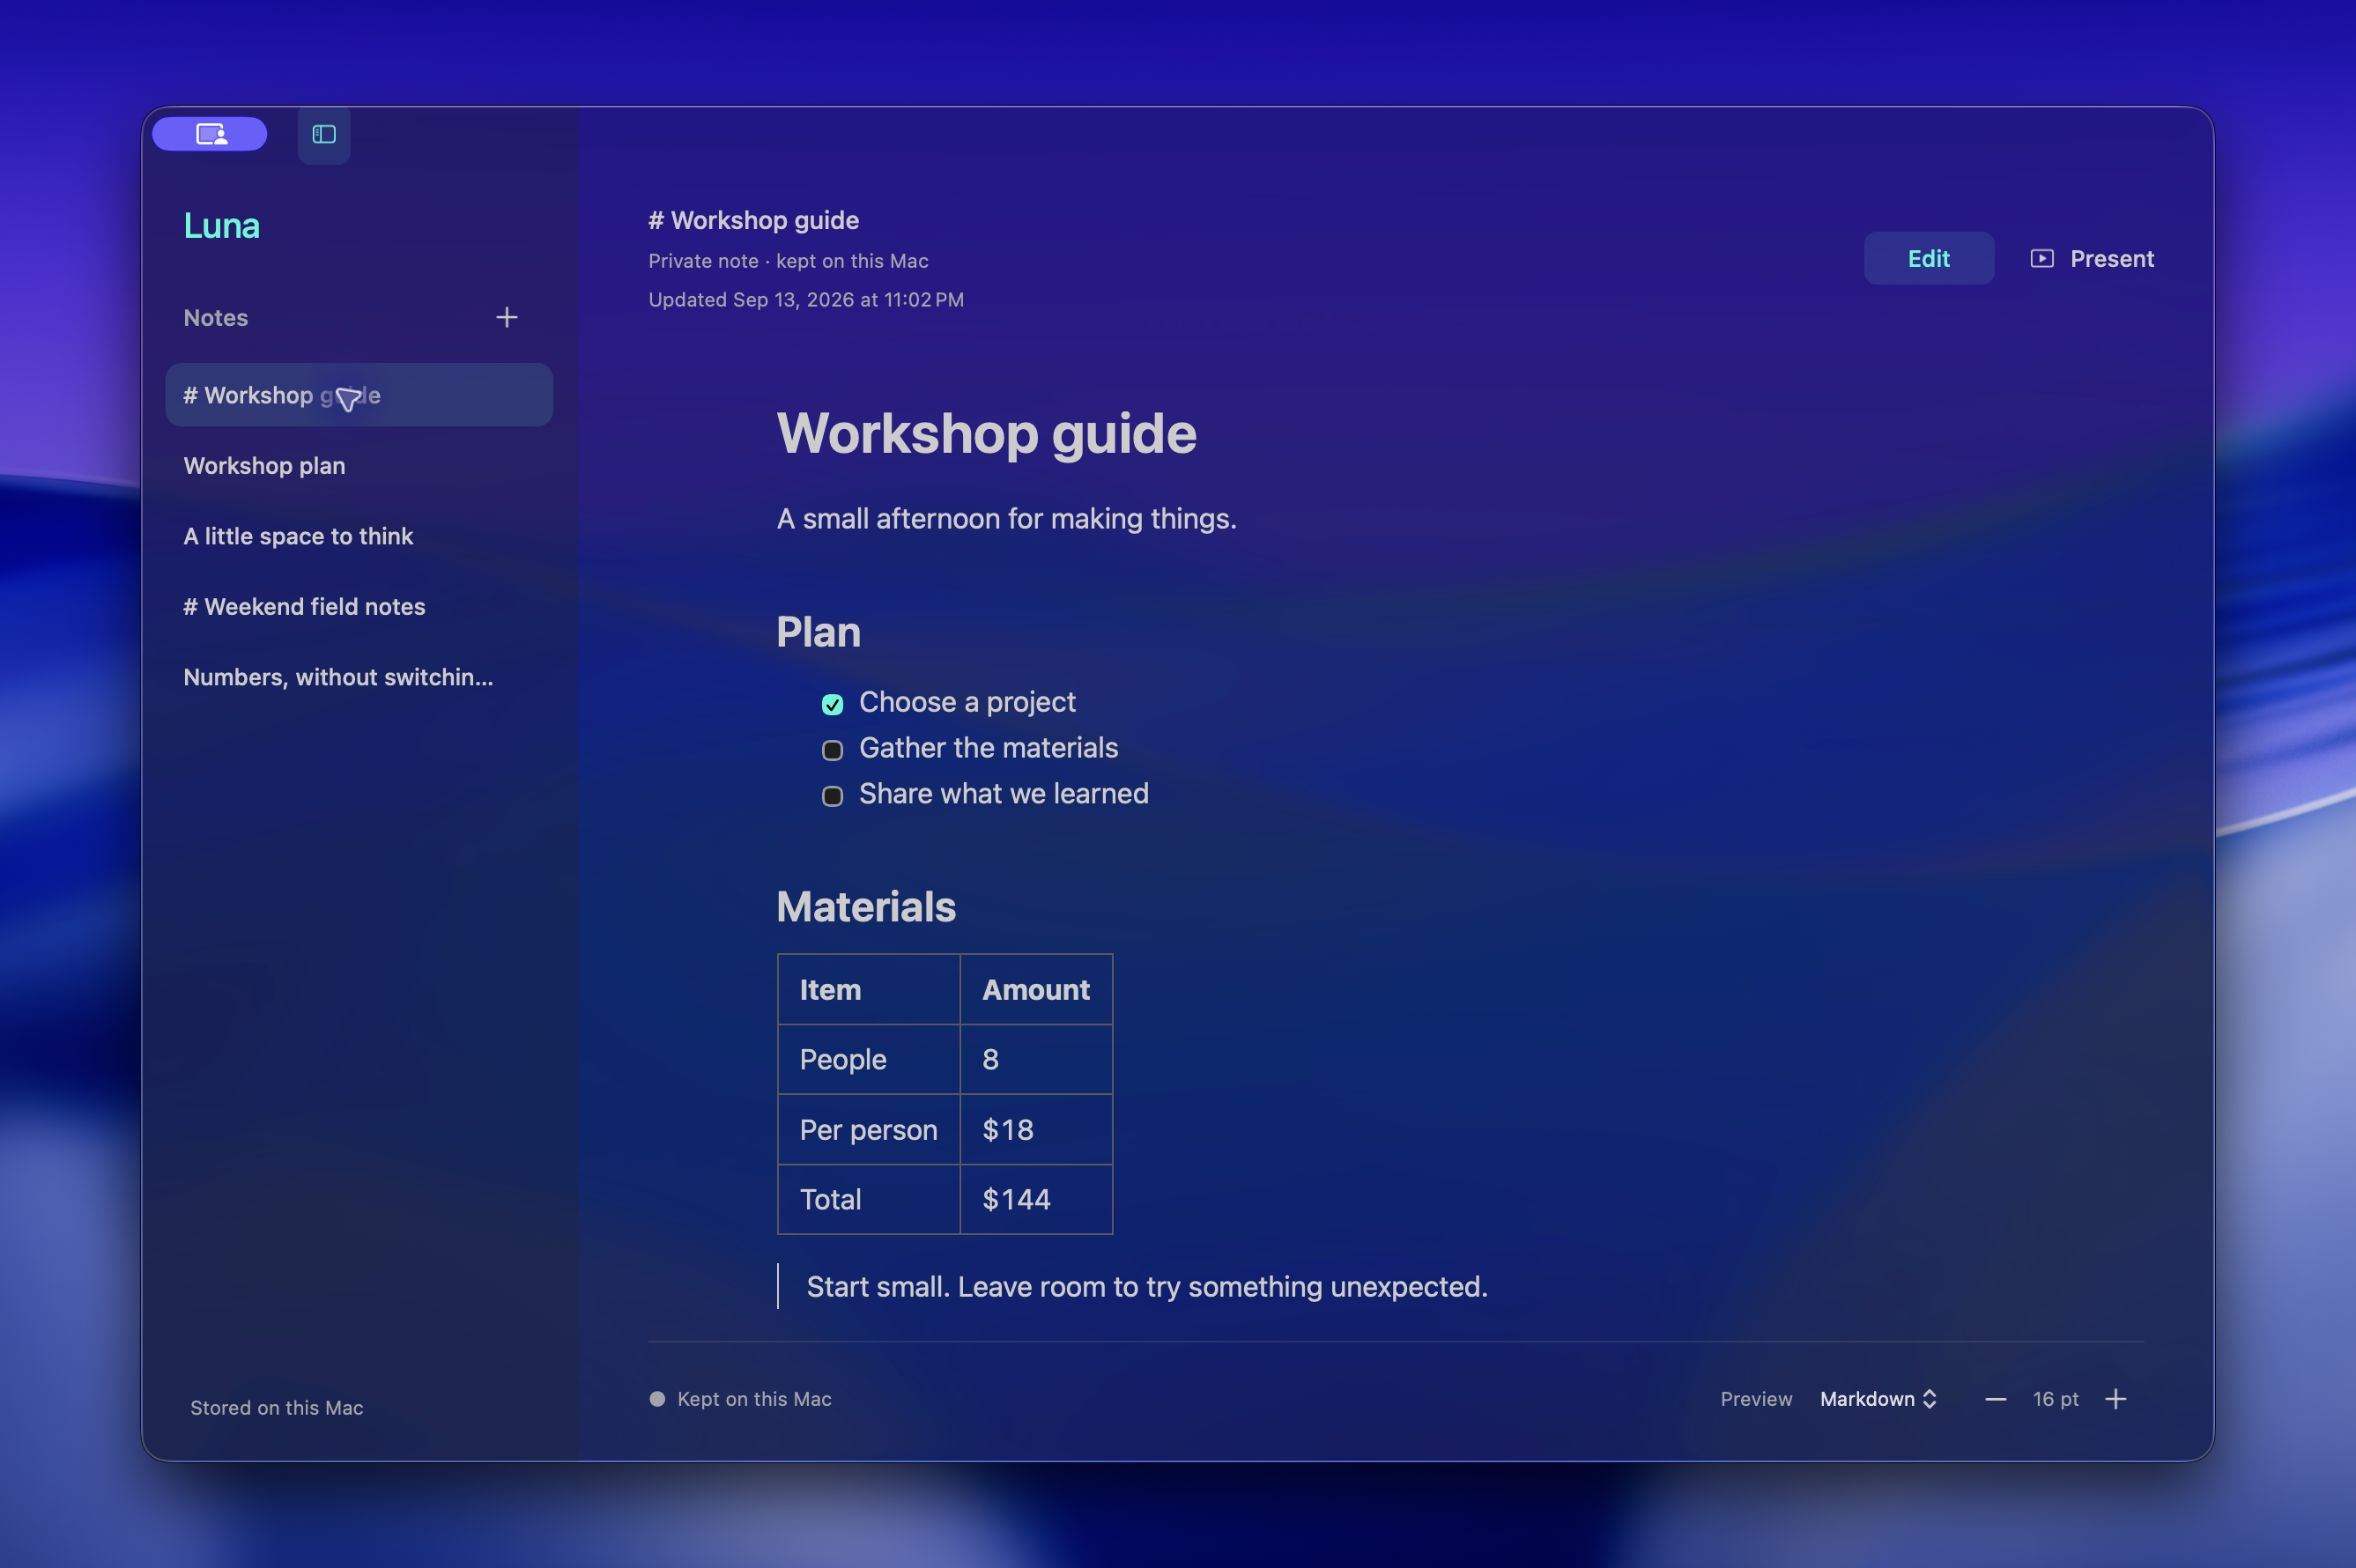Click the $144 table cell
The height and width of the screenshot is (1568, 2356).
(x=1036, y=1200)
